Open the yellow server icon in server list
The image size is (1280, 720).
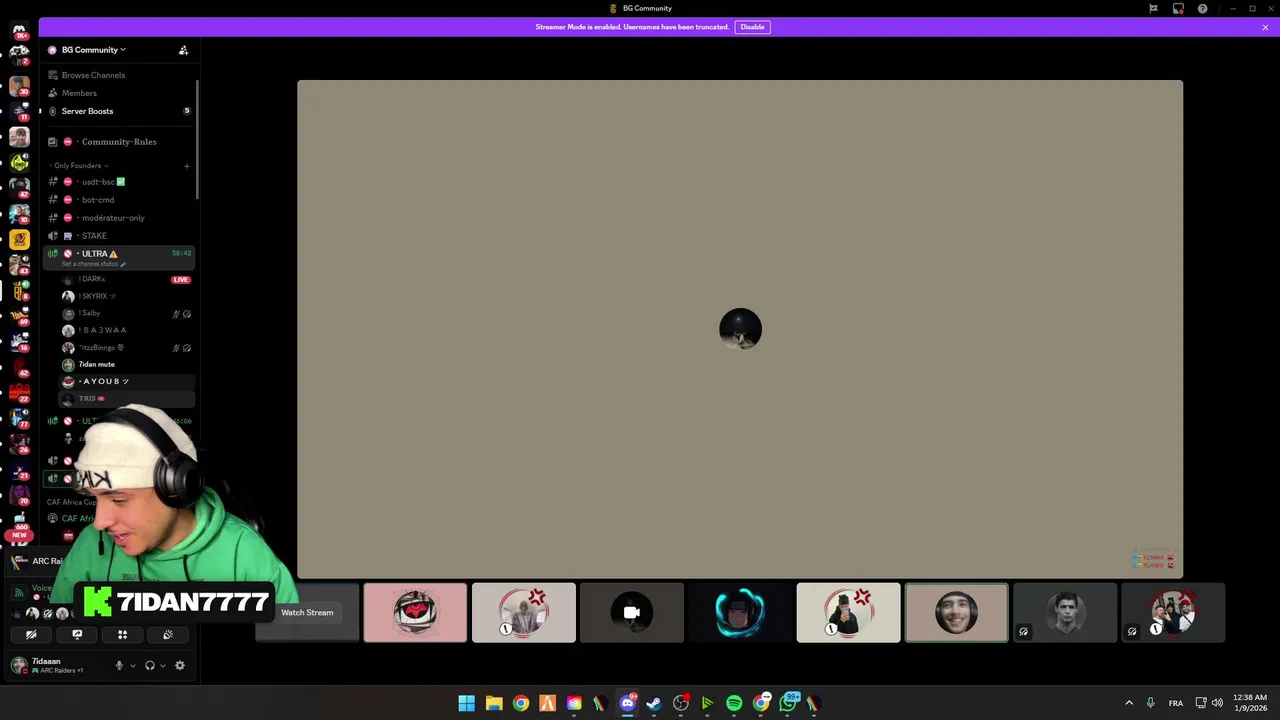tap(19, 239)
